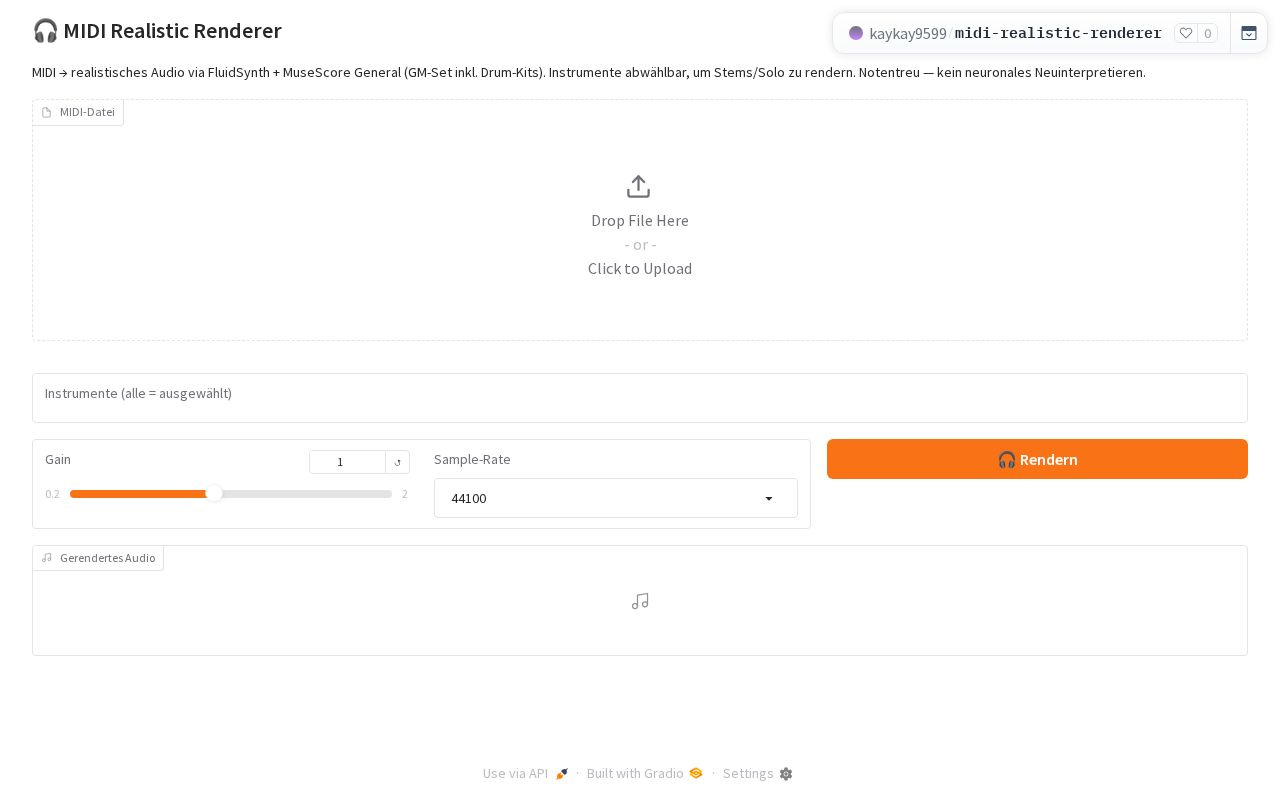Click the Drop File Here text
The width and height of the screenshot is (1280, 800).
[640, 220]
